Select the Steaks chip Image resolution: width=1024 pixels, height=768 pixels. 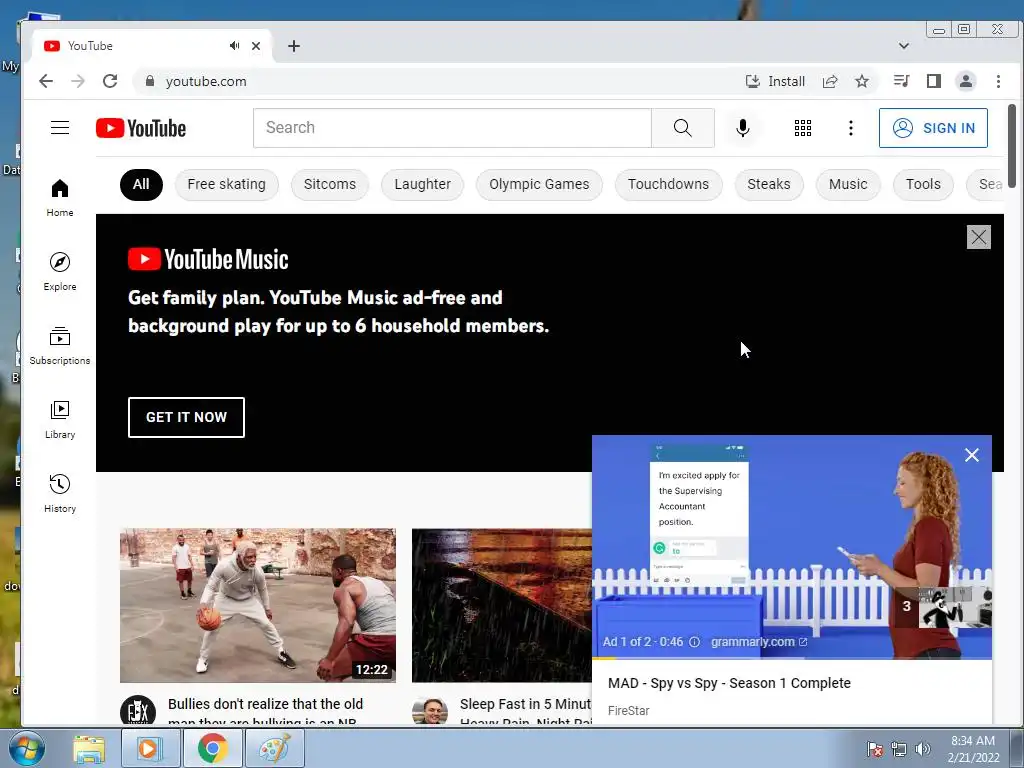[769, 184]
